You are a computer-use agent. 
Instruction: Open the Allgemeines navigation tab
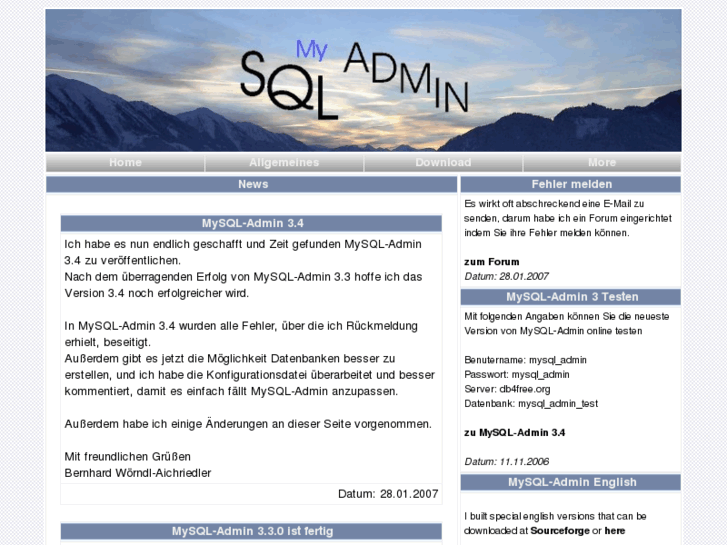click(284, 163)
